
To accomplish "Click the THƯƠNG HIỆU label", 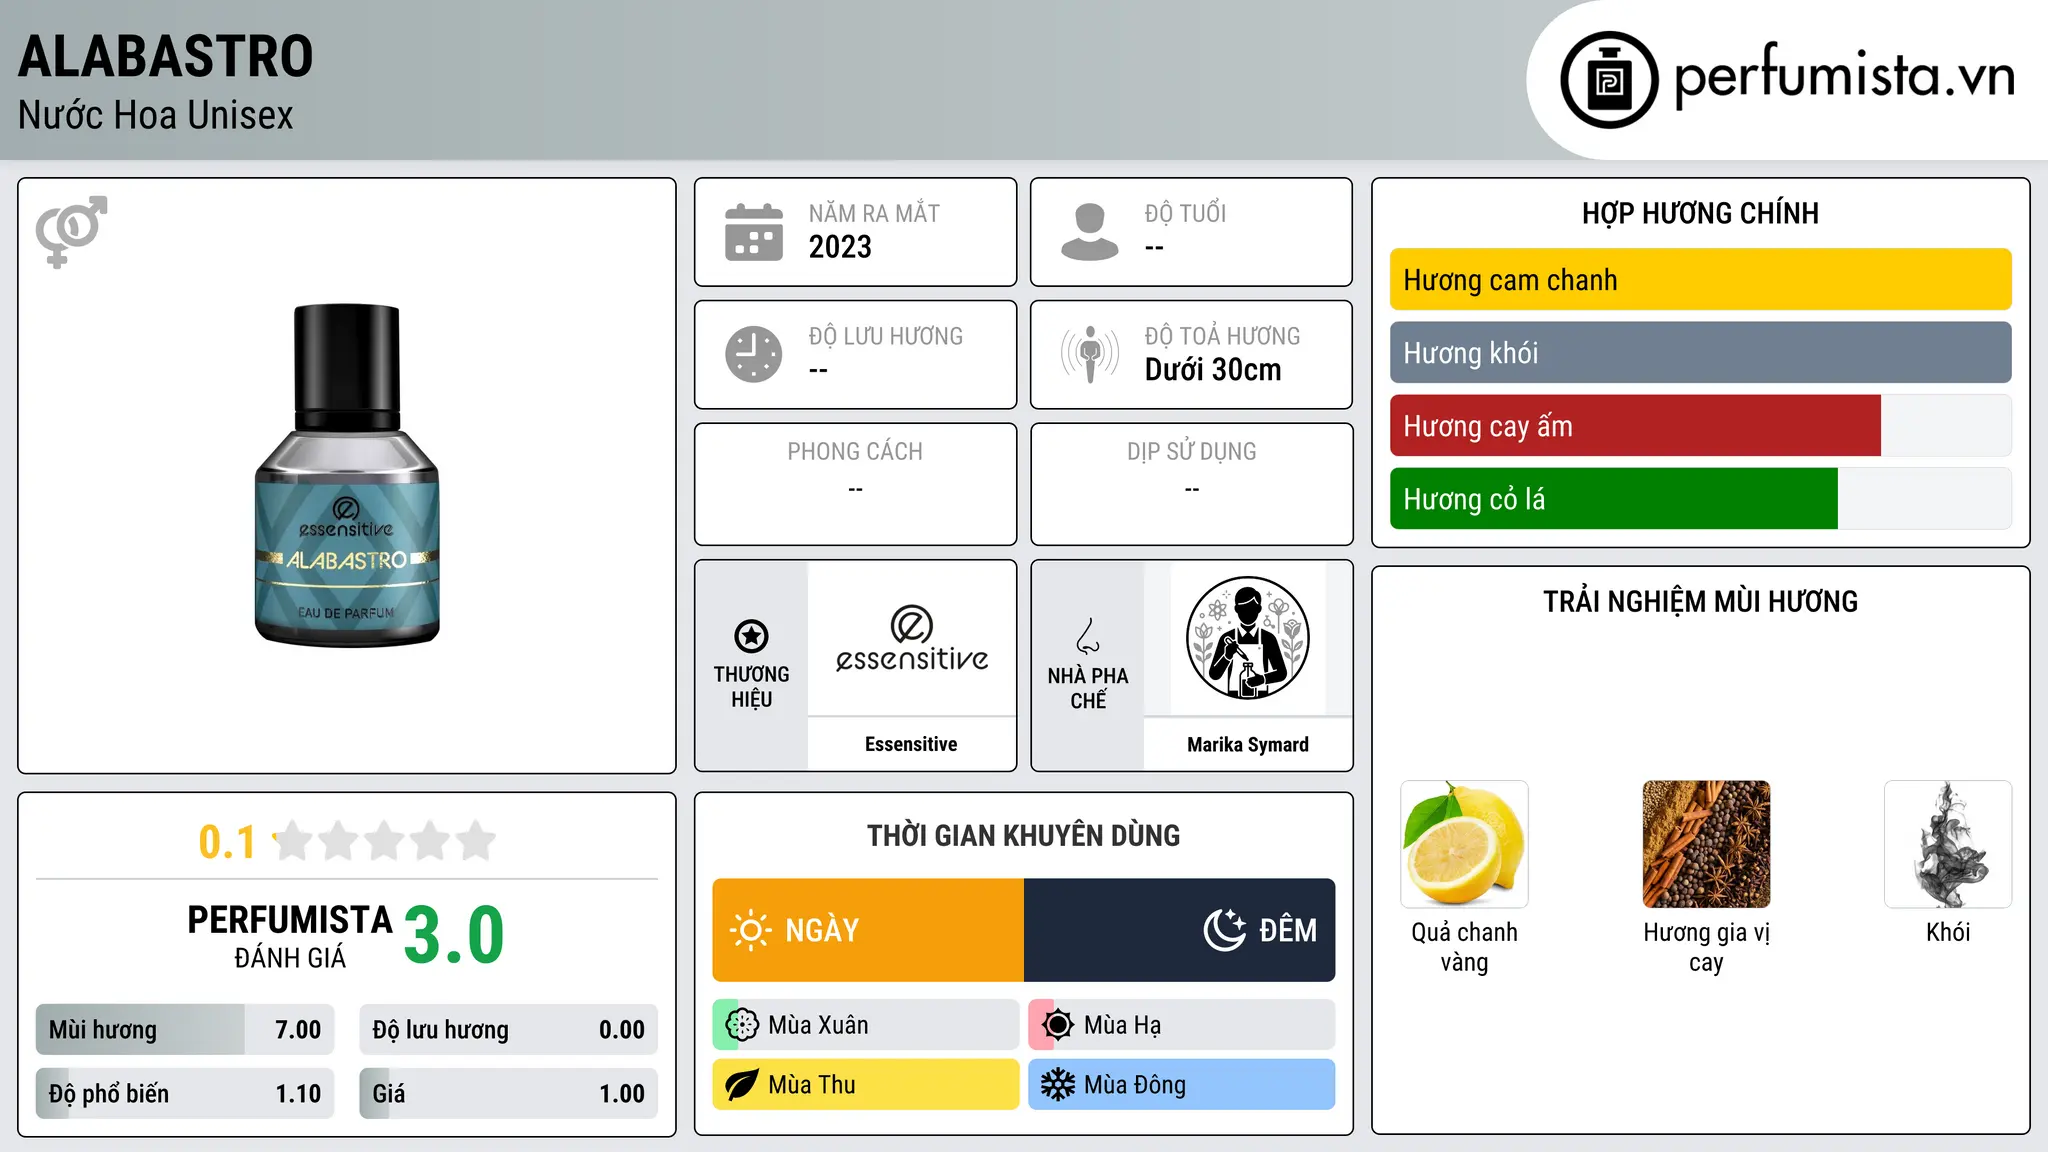I will (751, 686).
